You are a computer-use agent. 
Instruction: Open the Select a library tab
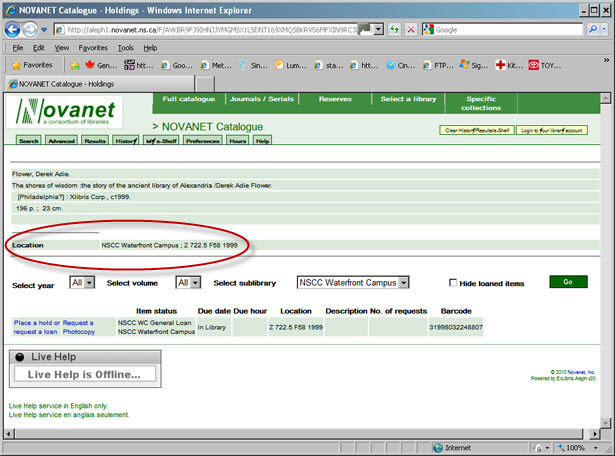pos(407,99)
